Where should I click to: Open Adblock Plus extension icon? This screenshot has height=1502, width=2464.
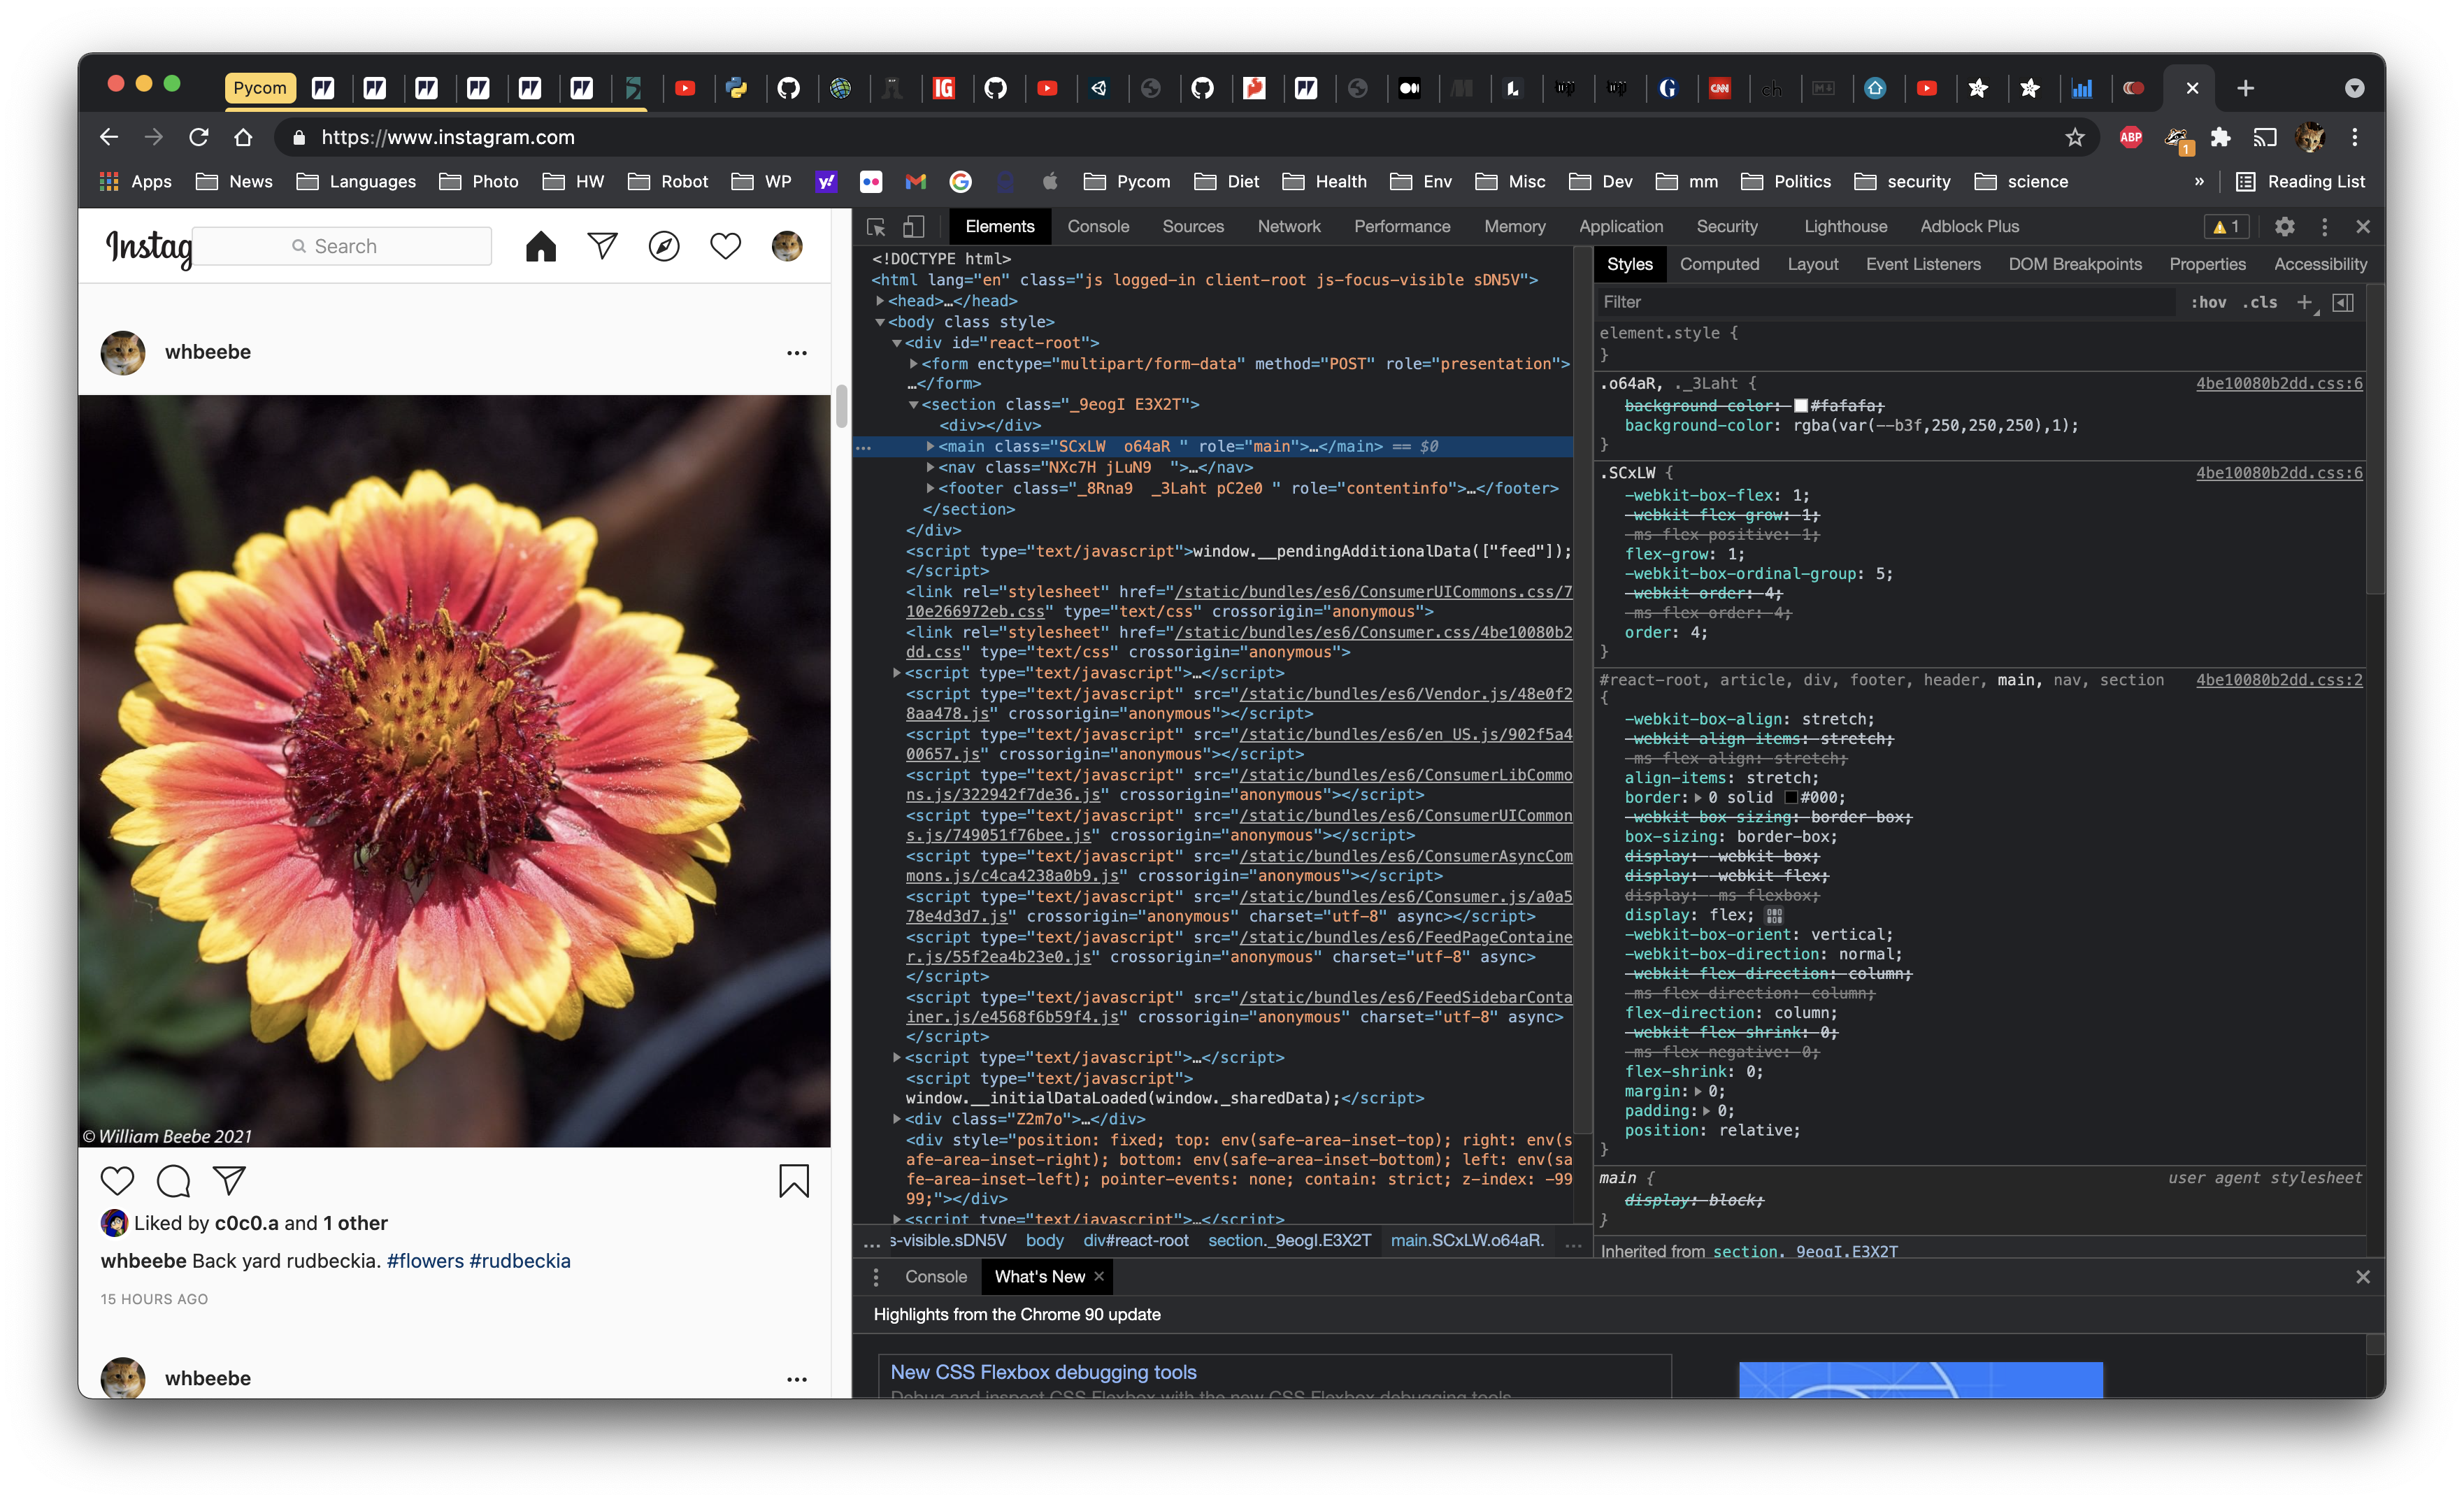coord(2131,138)
